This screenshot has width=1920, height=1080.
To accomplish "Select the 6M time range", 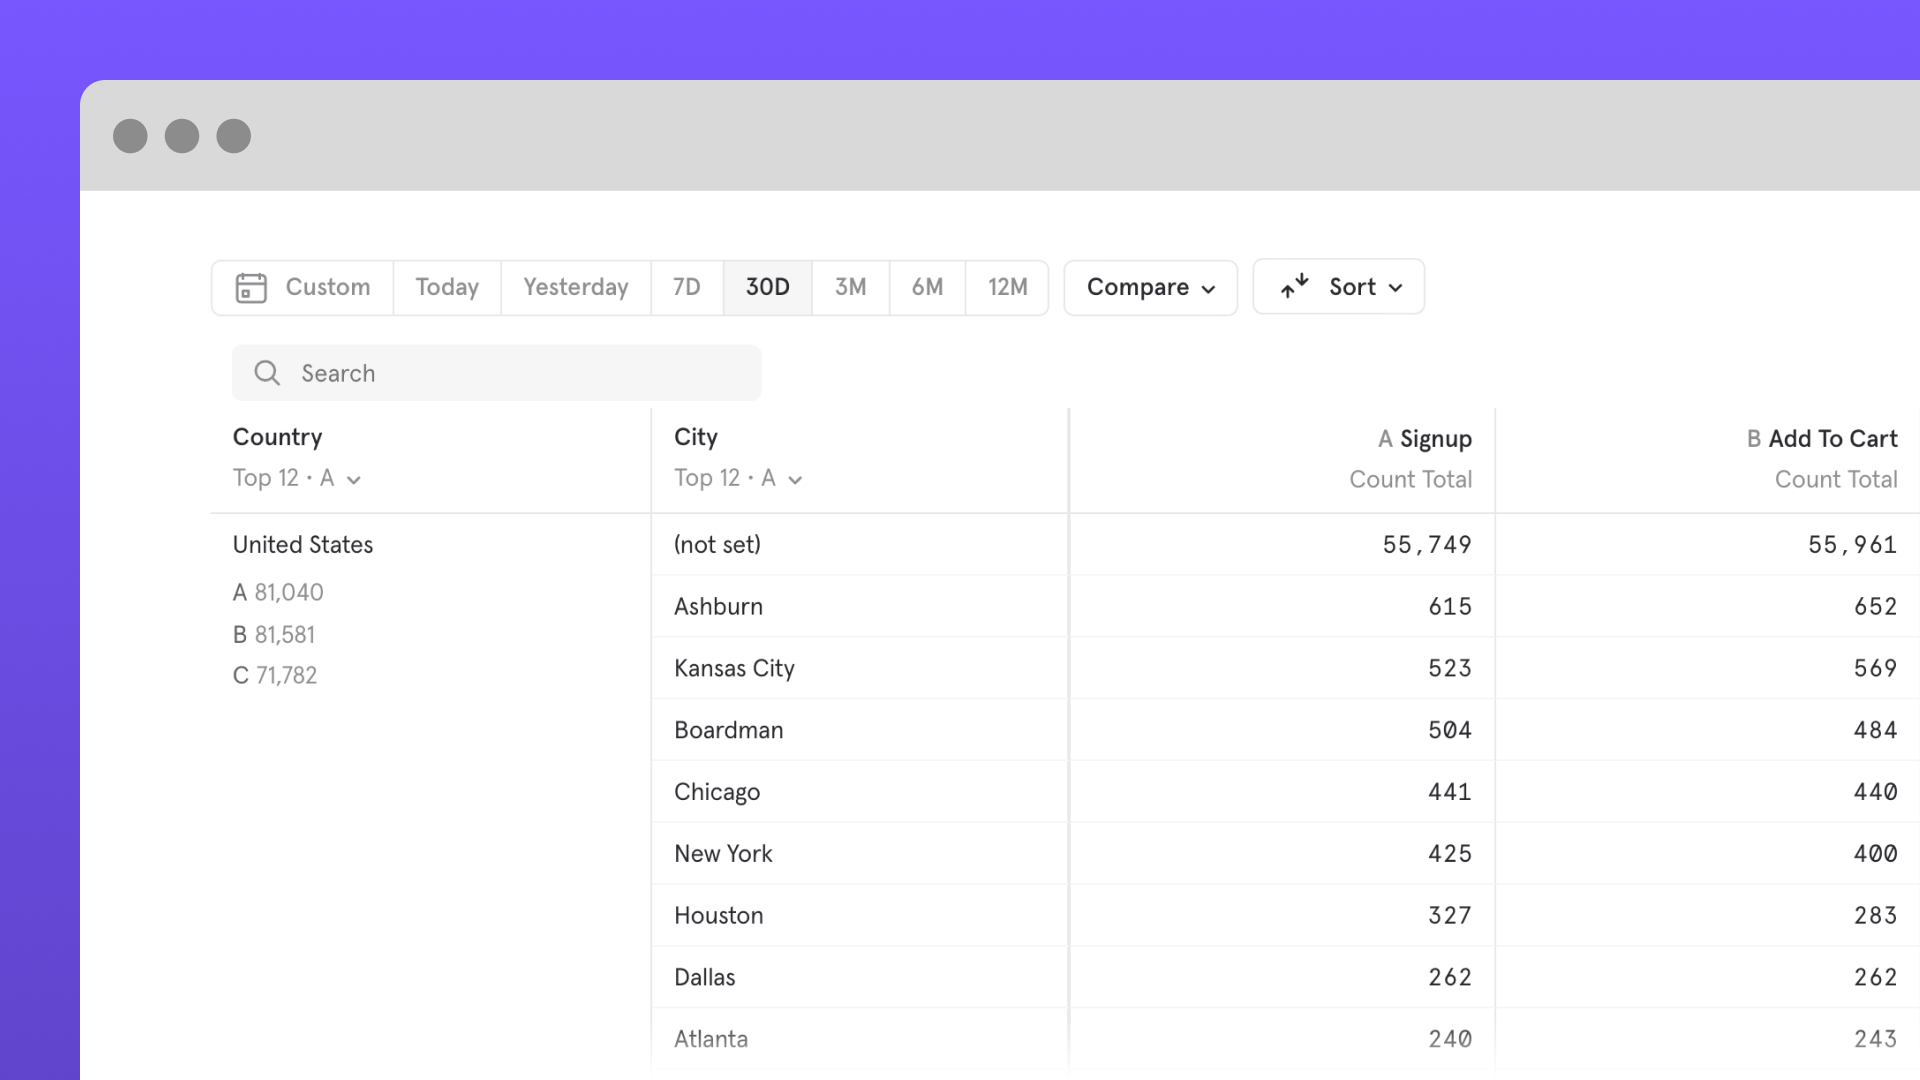I will pos(927,287).
